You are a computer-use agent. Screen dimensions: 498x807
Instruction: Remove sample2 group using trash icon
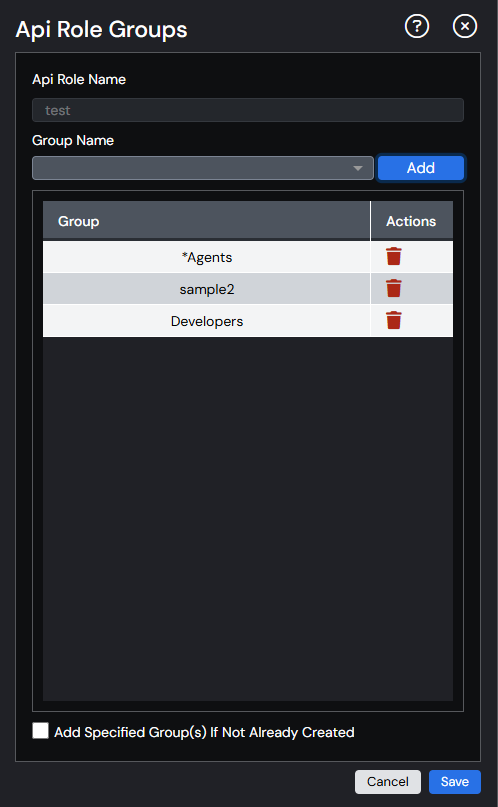pyautogui.click(x=394, y=288)
